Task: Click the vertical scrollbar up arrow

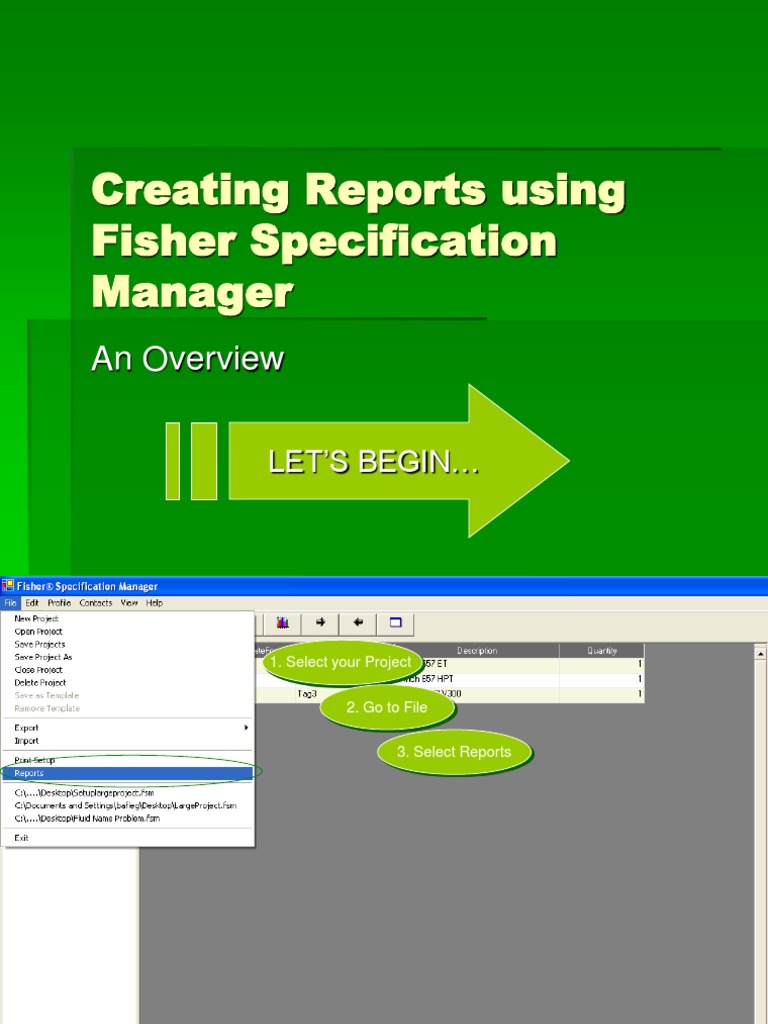Action: (x=760, y=652)
